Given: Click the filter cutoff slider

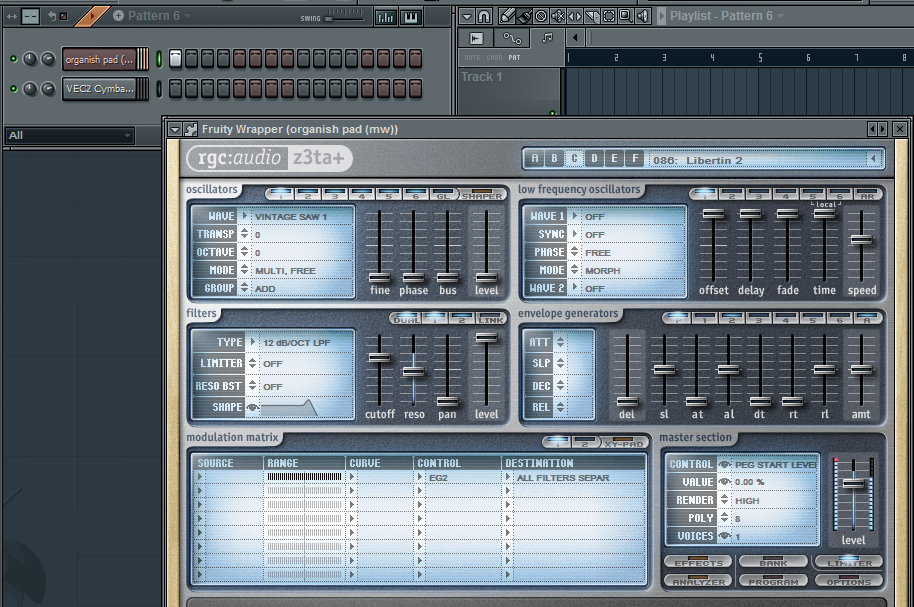Looking at the screenshot, I should 379,357.
